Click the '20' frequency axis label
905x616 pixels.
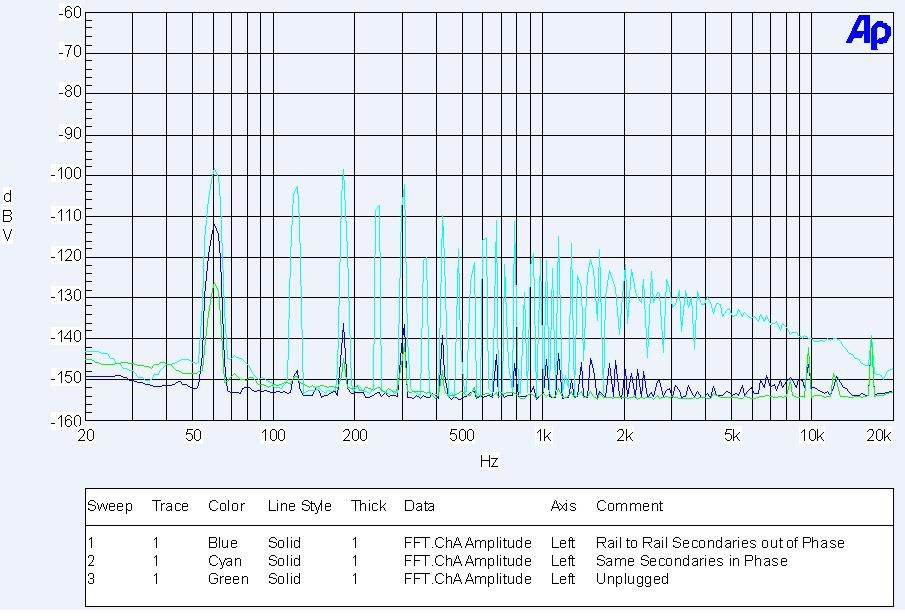click(86, 435)
